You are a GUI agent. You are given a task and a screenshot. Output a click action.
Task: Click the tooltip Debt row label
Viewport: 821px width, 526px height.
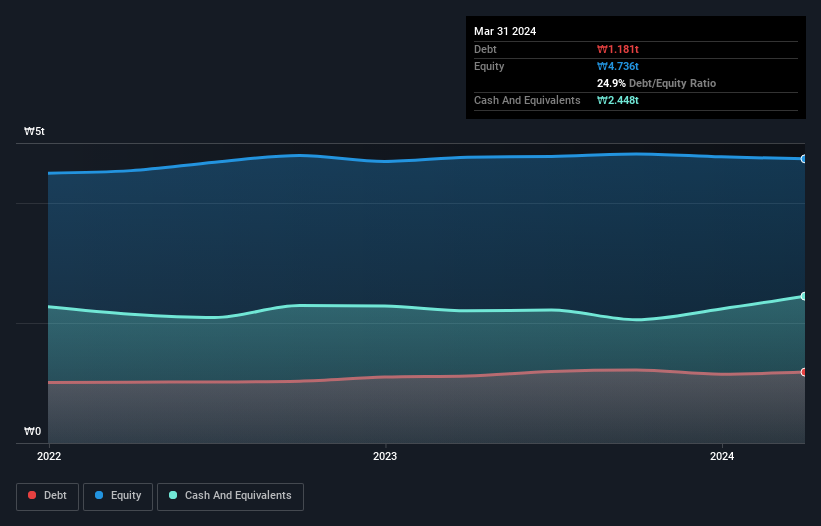485,49
